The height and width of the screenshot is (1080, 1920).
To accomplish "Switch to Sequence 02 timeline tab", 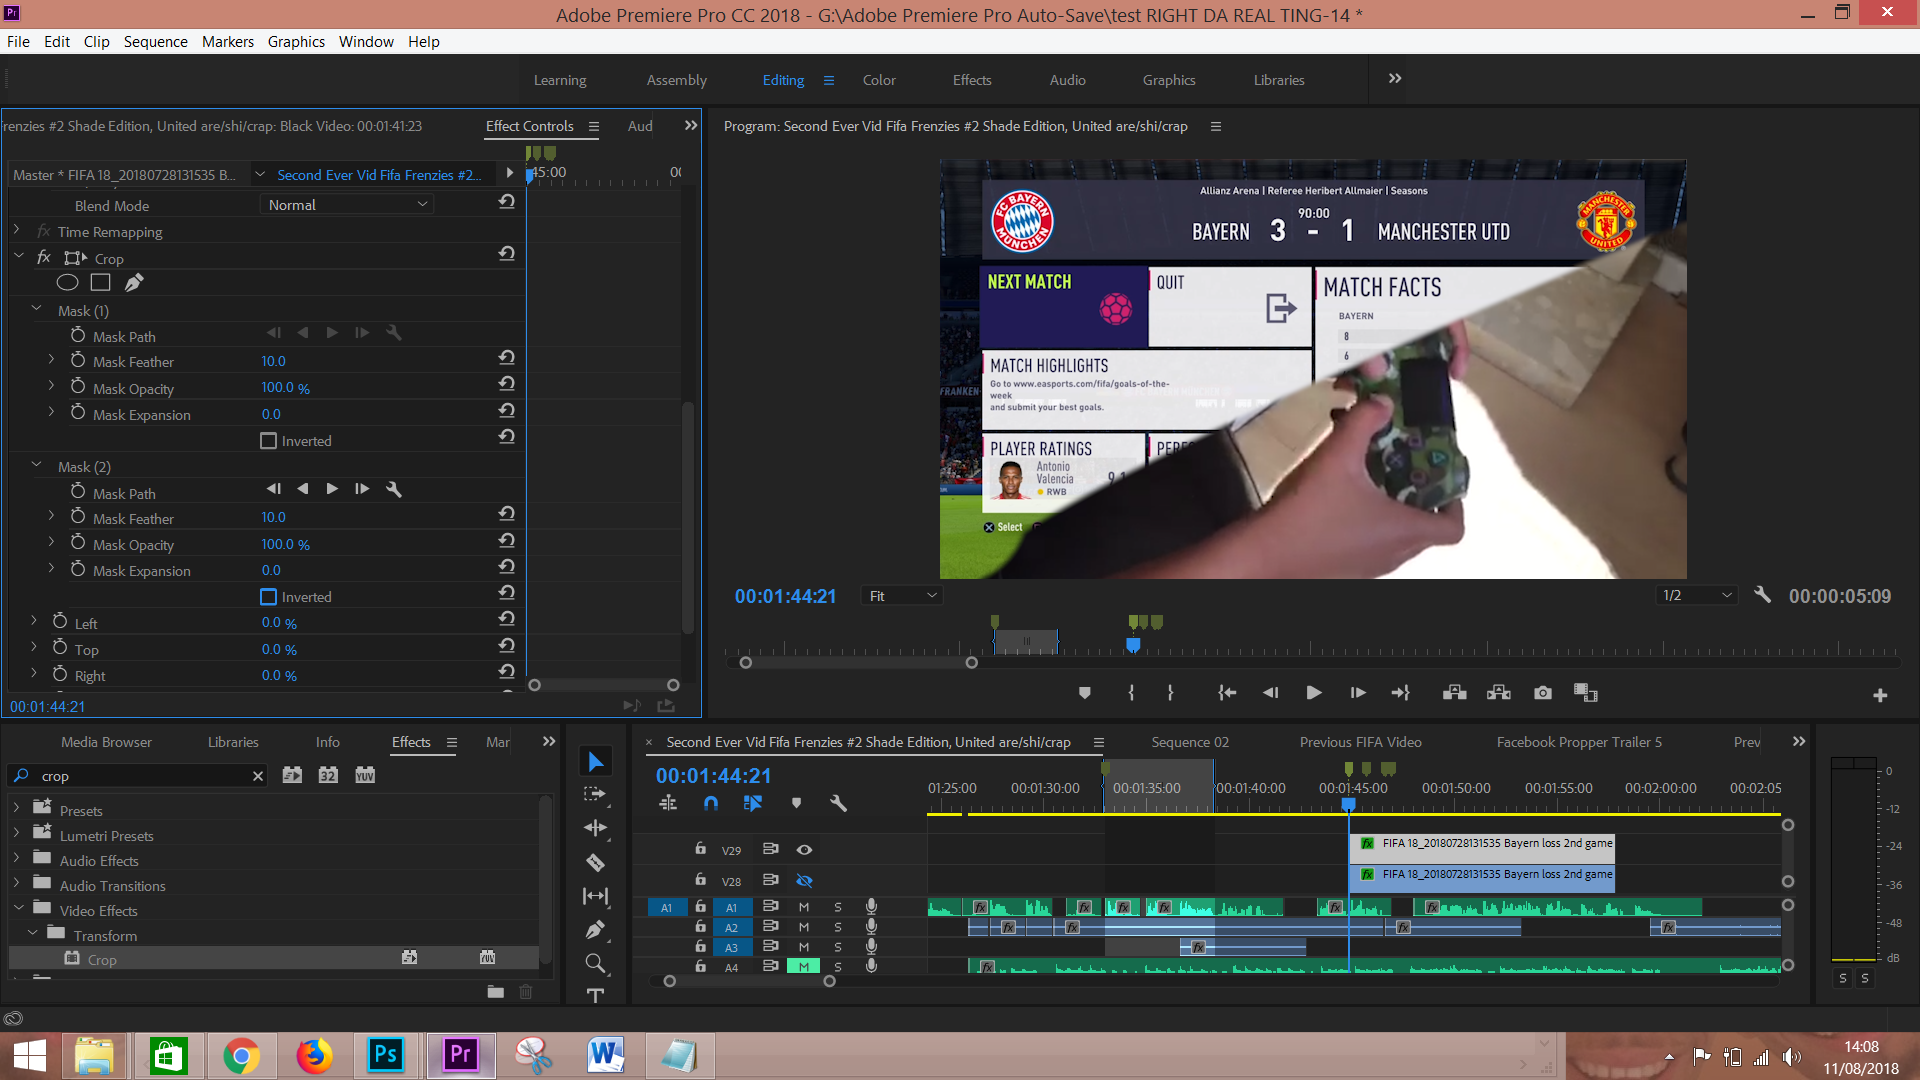I will pyautogui.click(x=1190, y=742).
